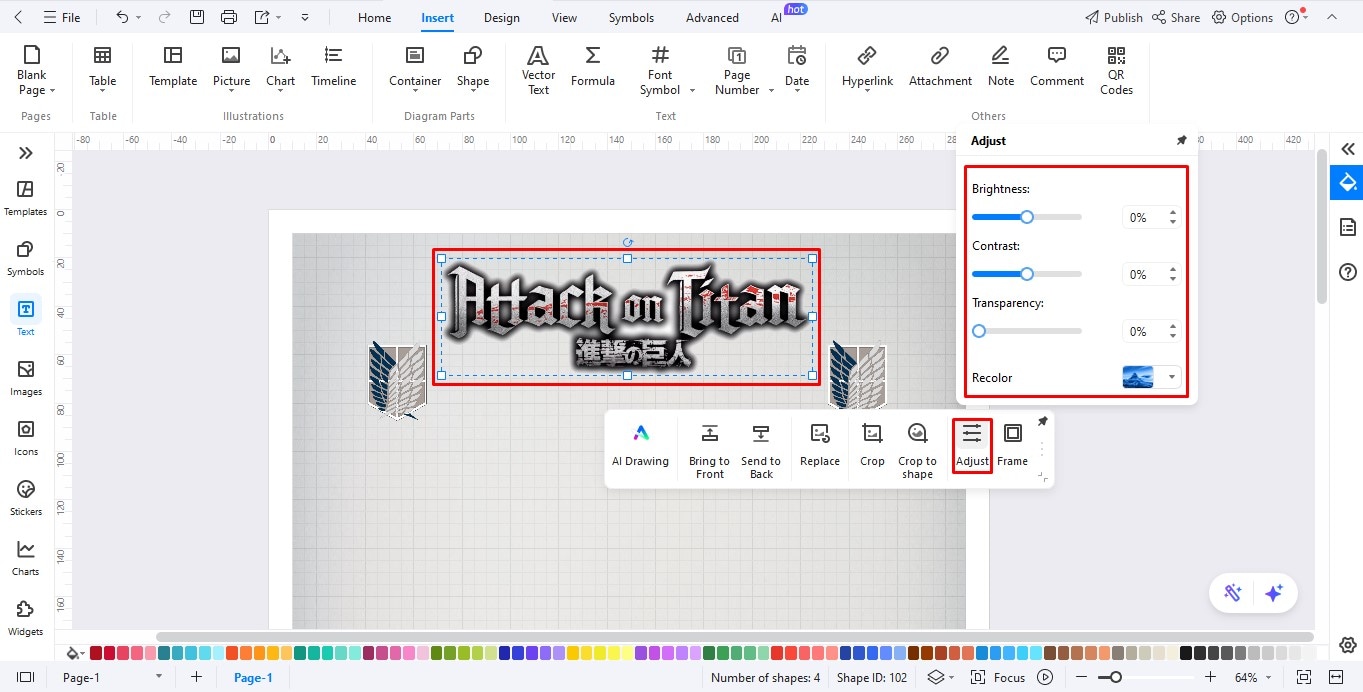Insert a Blank Page
Viewport: 1363px width, 692px height.
[36, 70]
